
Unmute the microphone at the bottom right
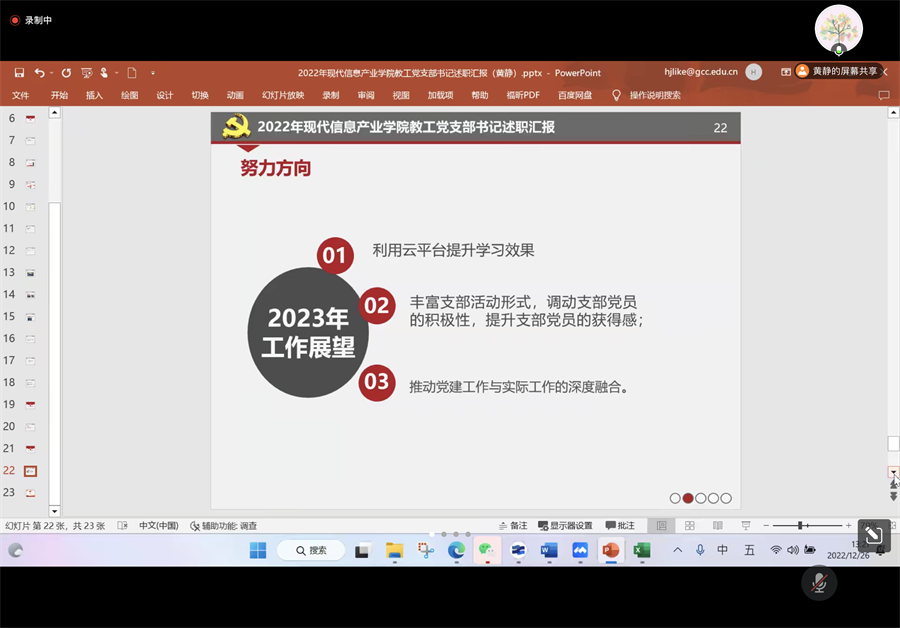pos(819,583)
